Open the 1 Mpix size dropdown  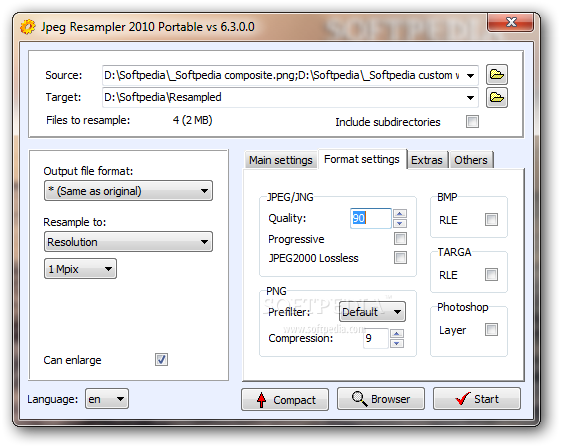80,269
